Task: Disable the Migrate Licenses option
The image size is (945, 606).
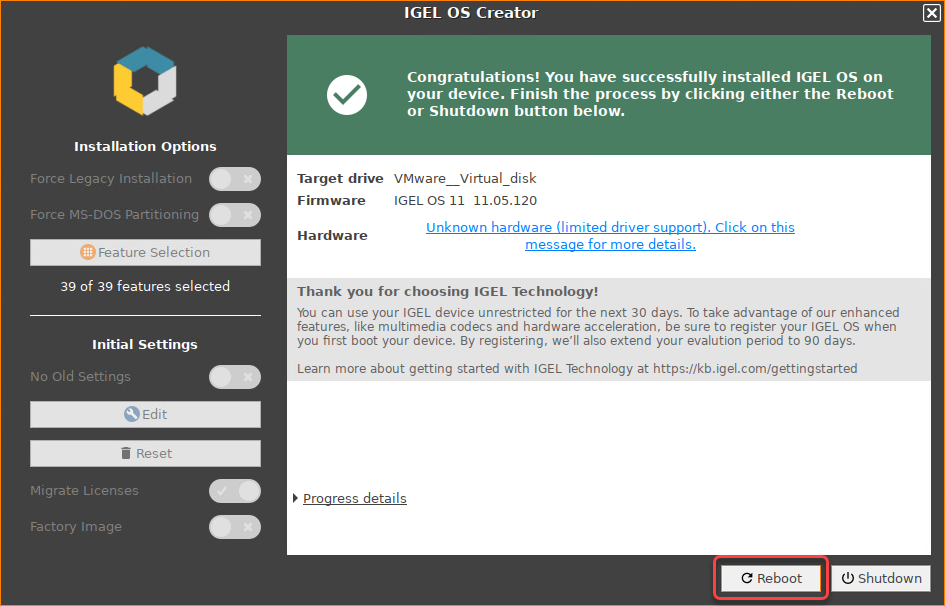Action: (x=234, y=491)
